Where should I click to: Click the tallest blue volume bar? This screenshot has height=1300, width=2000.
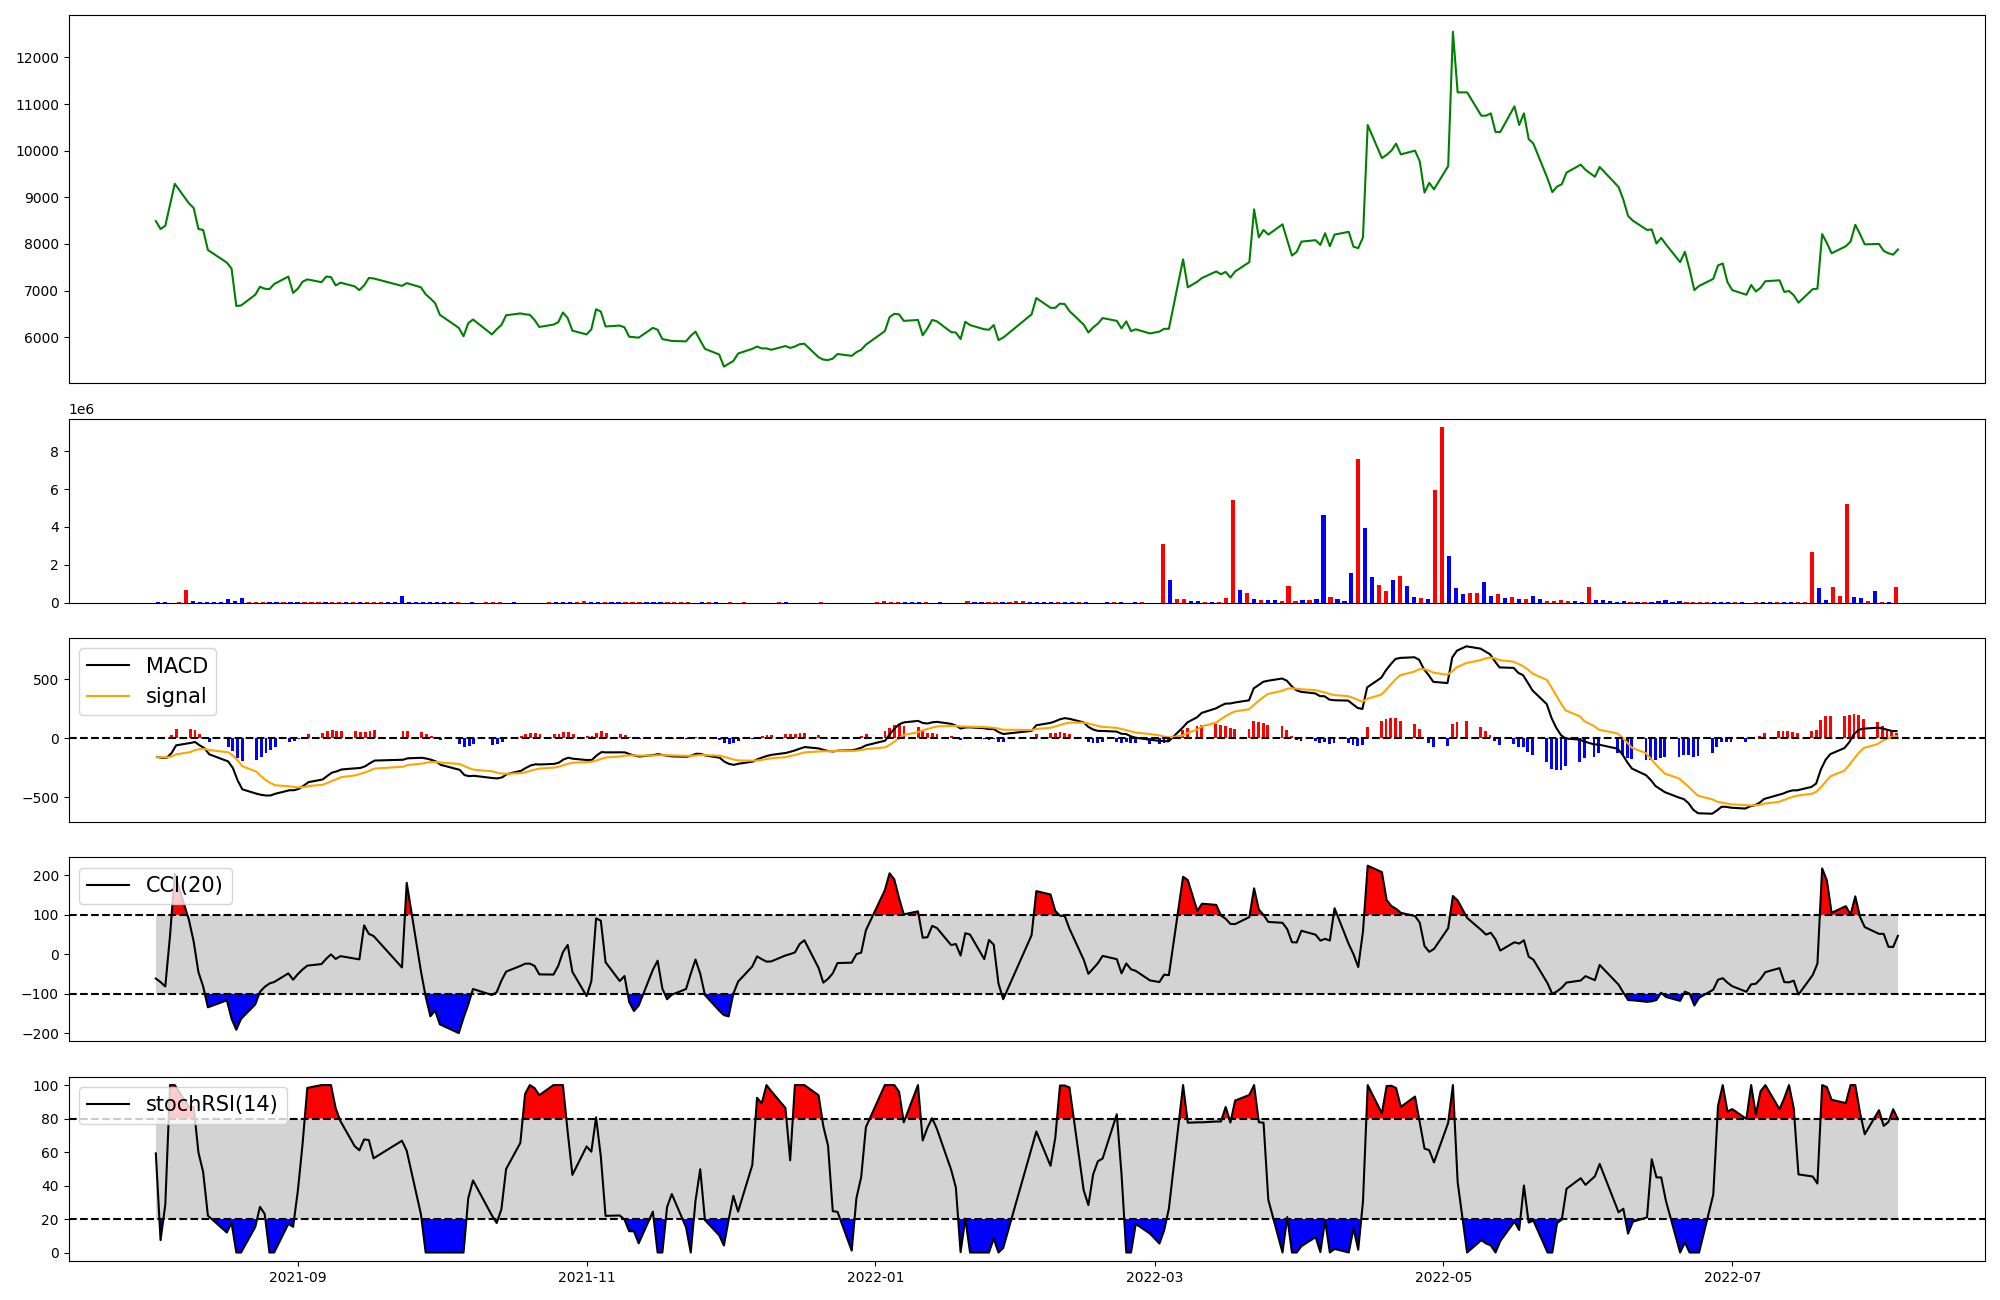(x=1323, y=558)
